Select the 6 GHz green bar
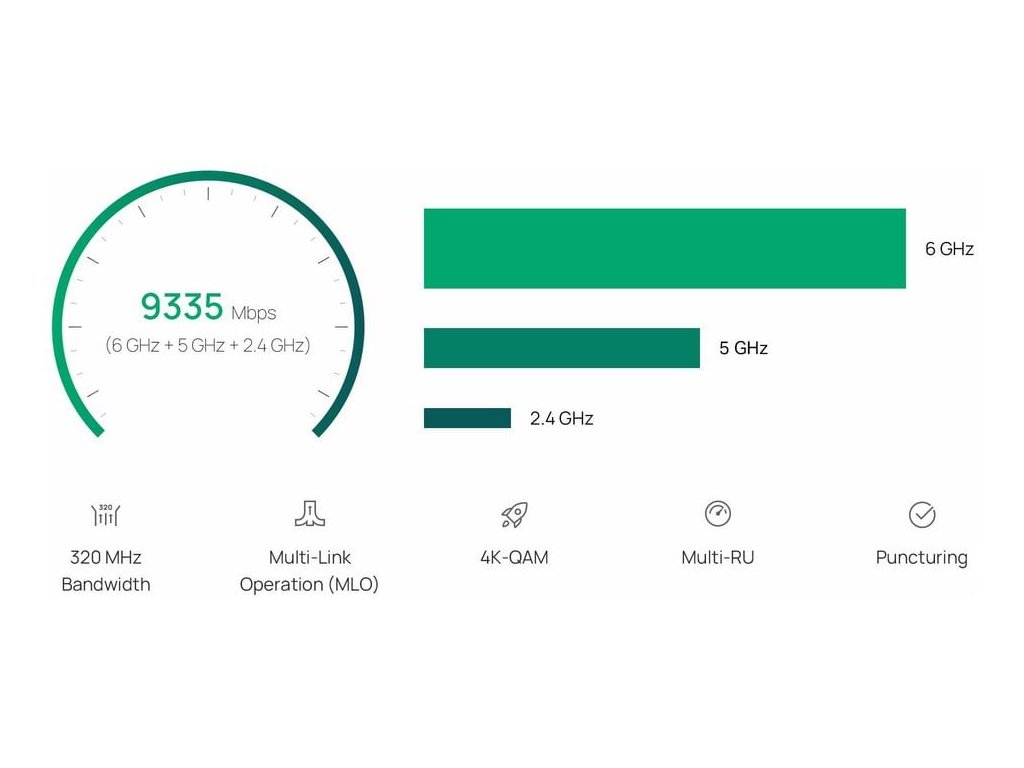Image resolution: width=1024 pixels, height=768 pixels. (x=664, y=248)
